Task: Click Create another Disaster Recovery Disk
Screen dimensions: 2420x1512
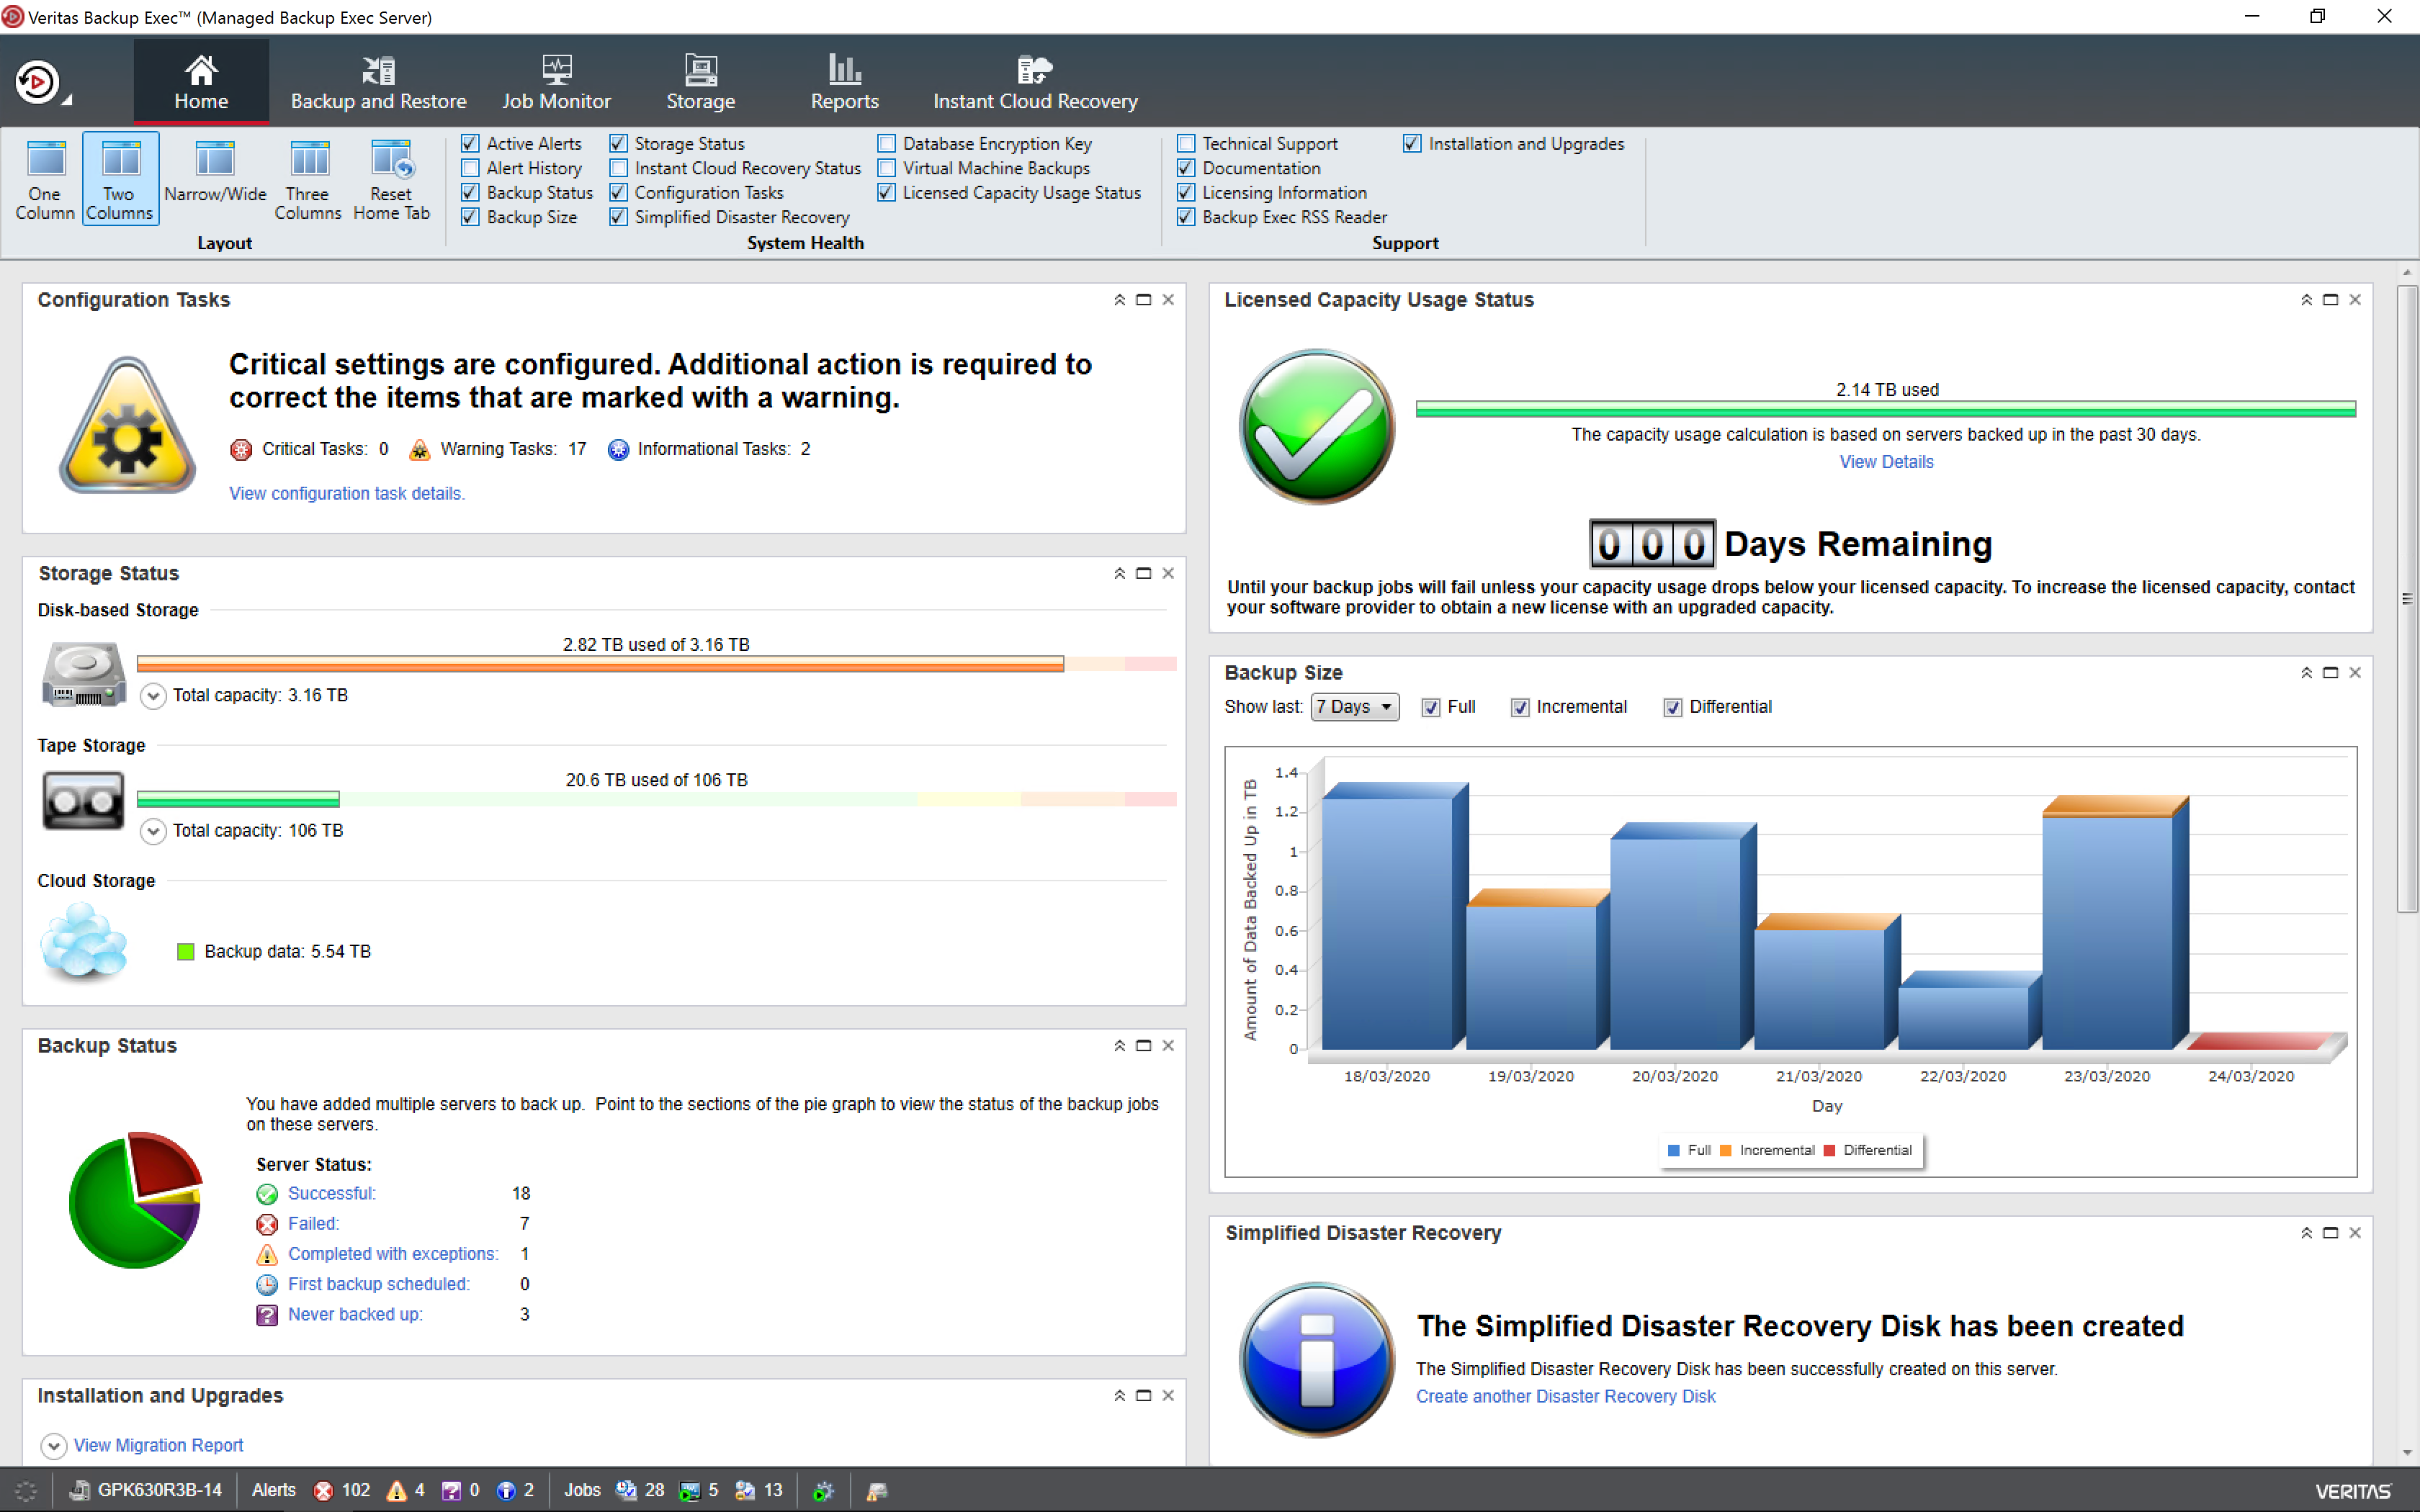Action: pyautogui.click(x=1566, y=1396)
